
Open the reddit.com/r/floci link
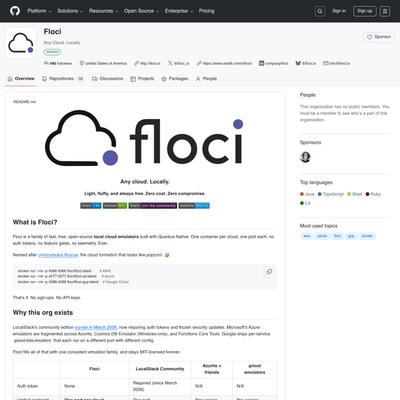pyautogui.click(x=224, y=63)
